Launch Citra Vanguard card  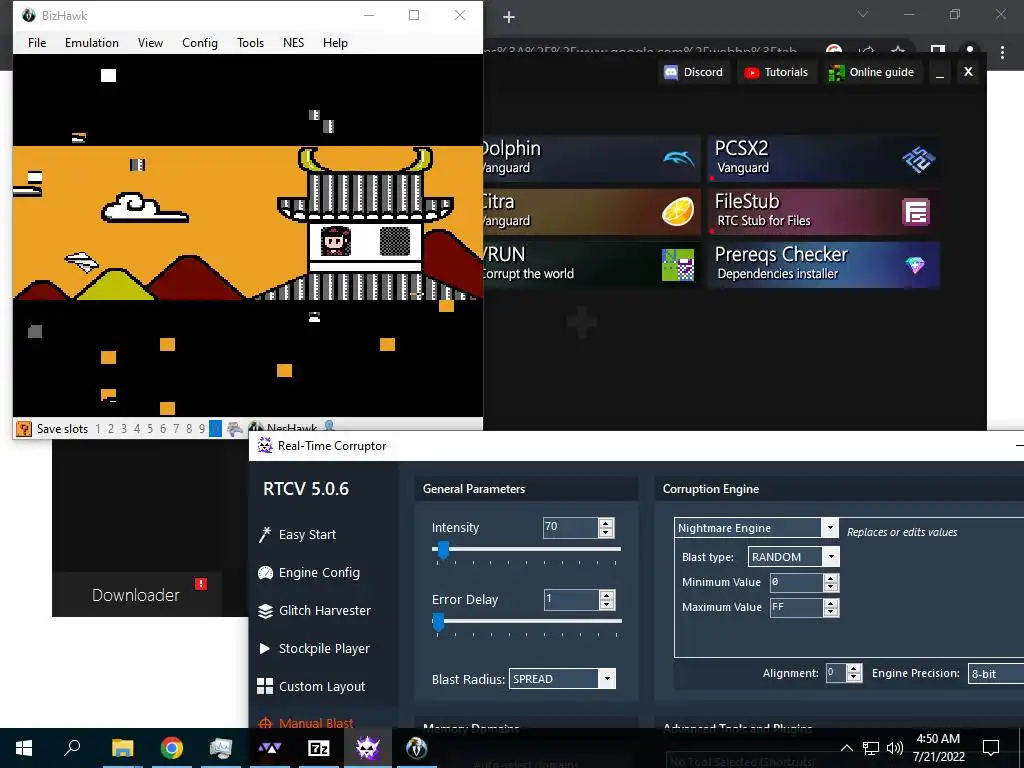tap(590, 212)
